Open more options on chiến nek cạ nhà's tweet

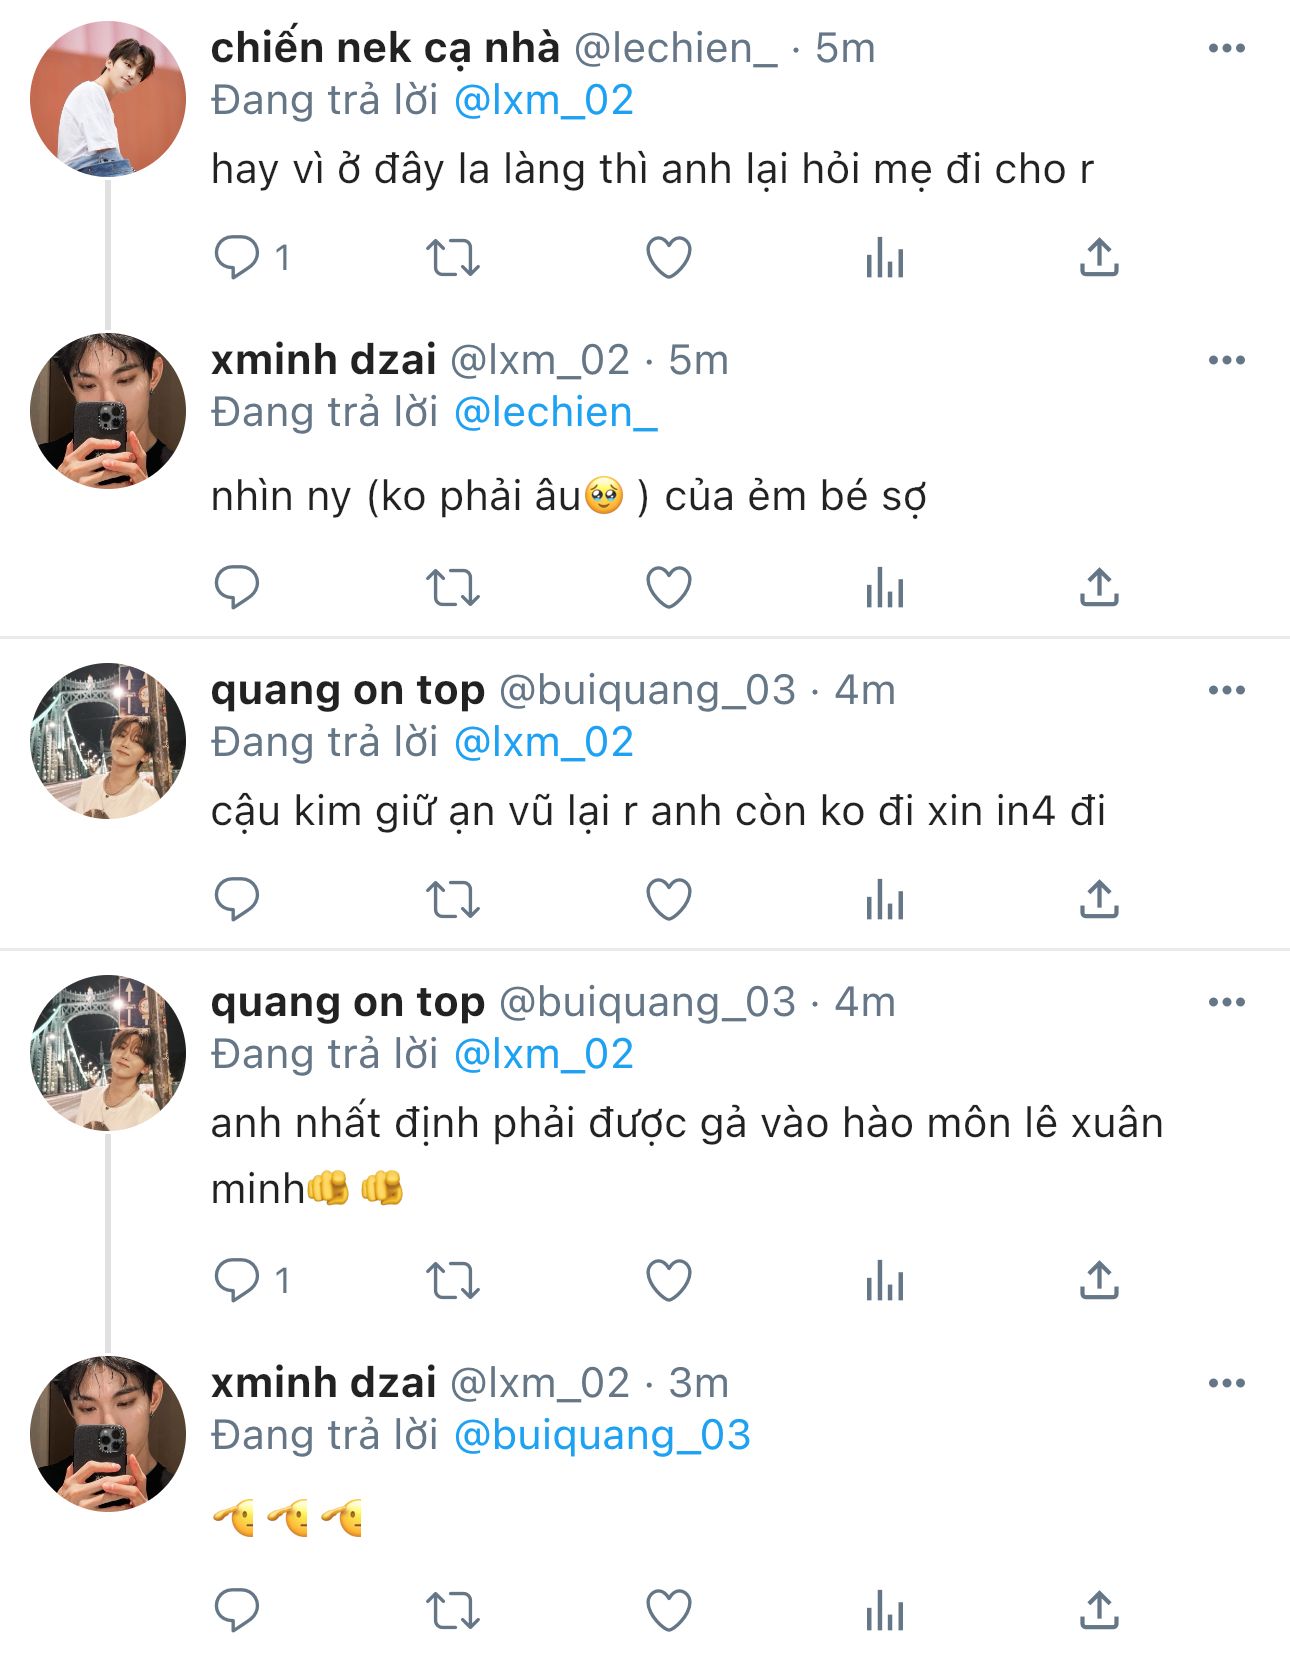pos(1226,48)
